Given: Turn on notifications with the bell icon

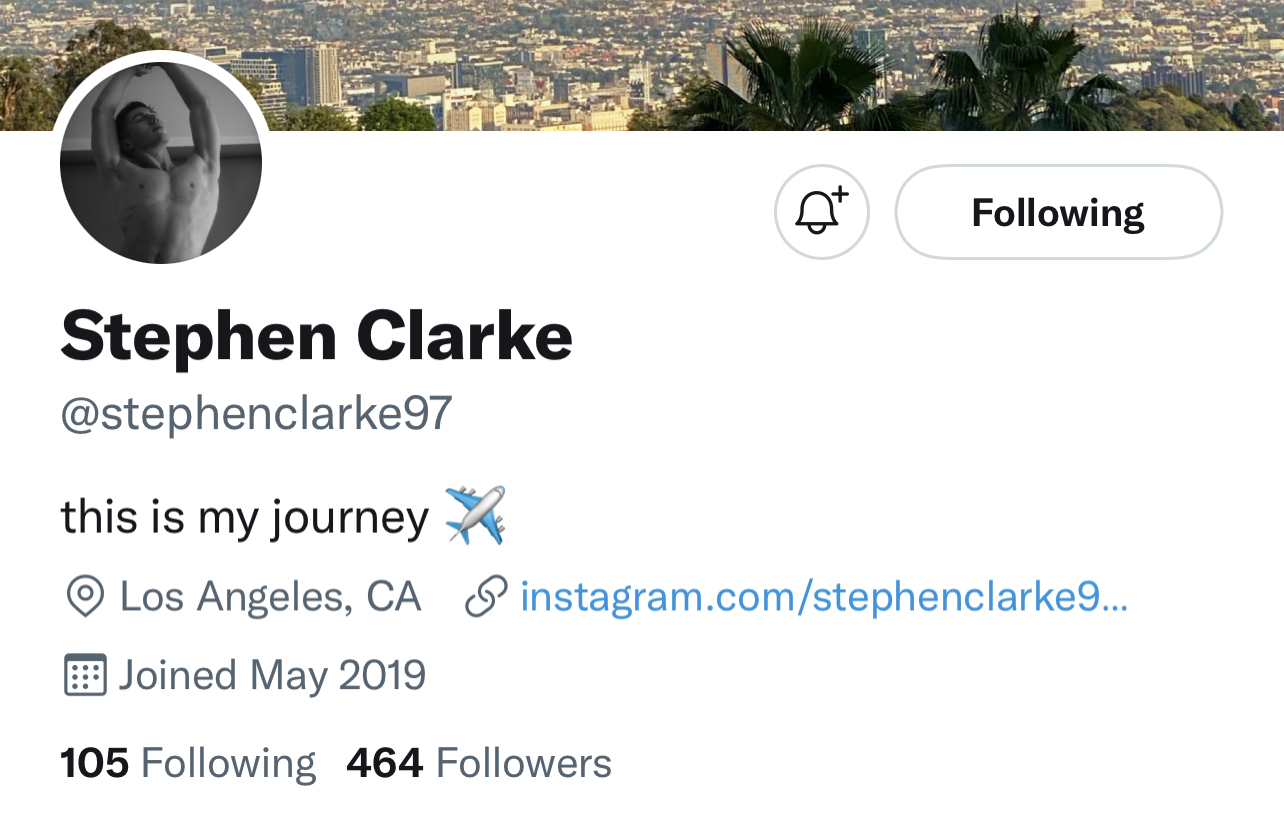Looking at the screenshot, I should pos(821,212).
